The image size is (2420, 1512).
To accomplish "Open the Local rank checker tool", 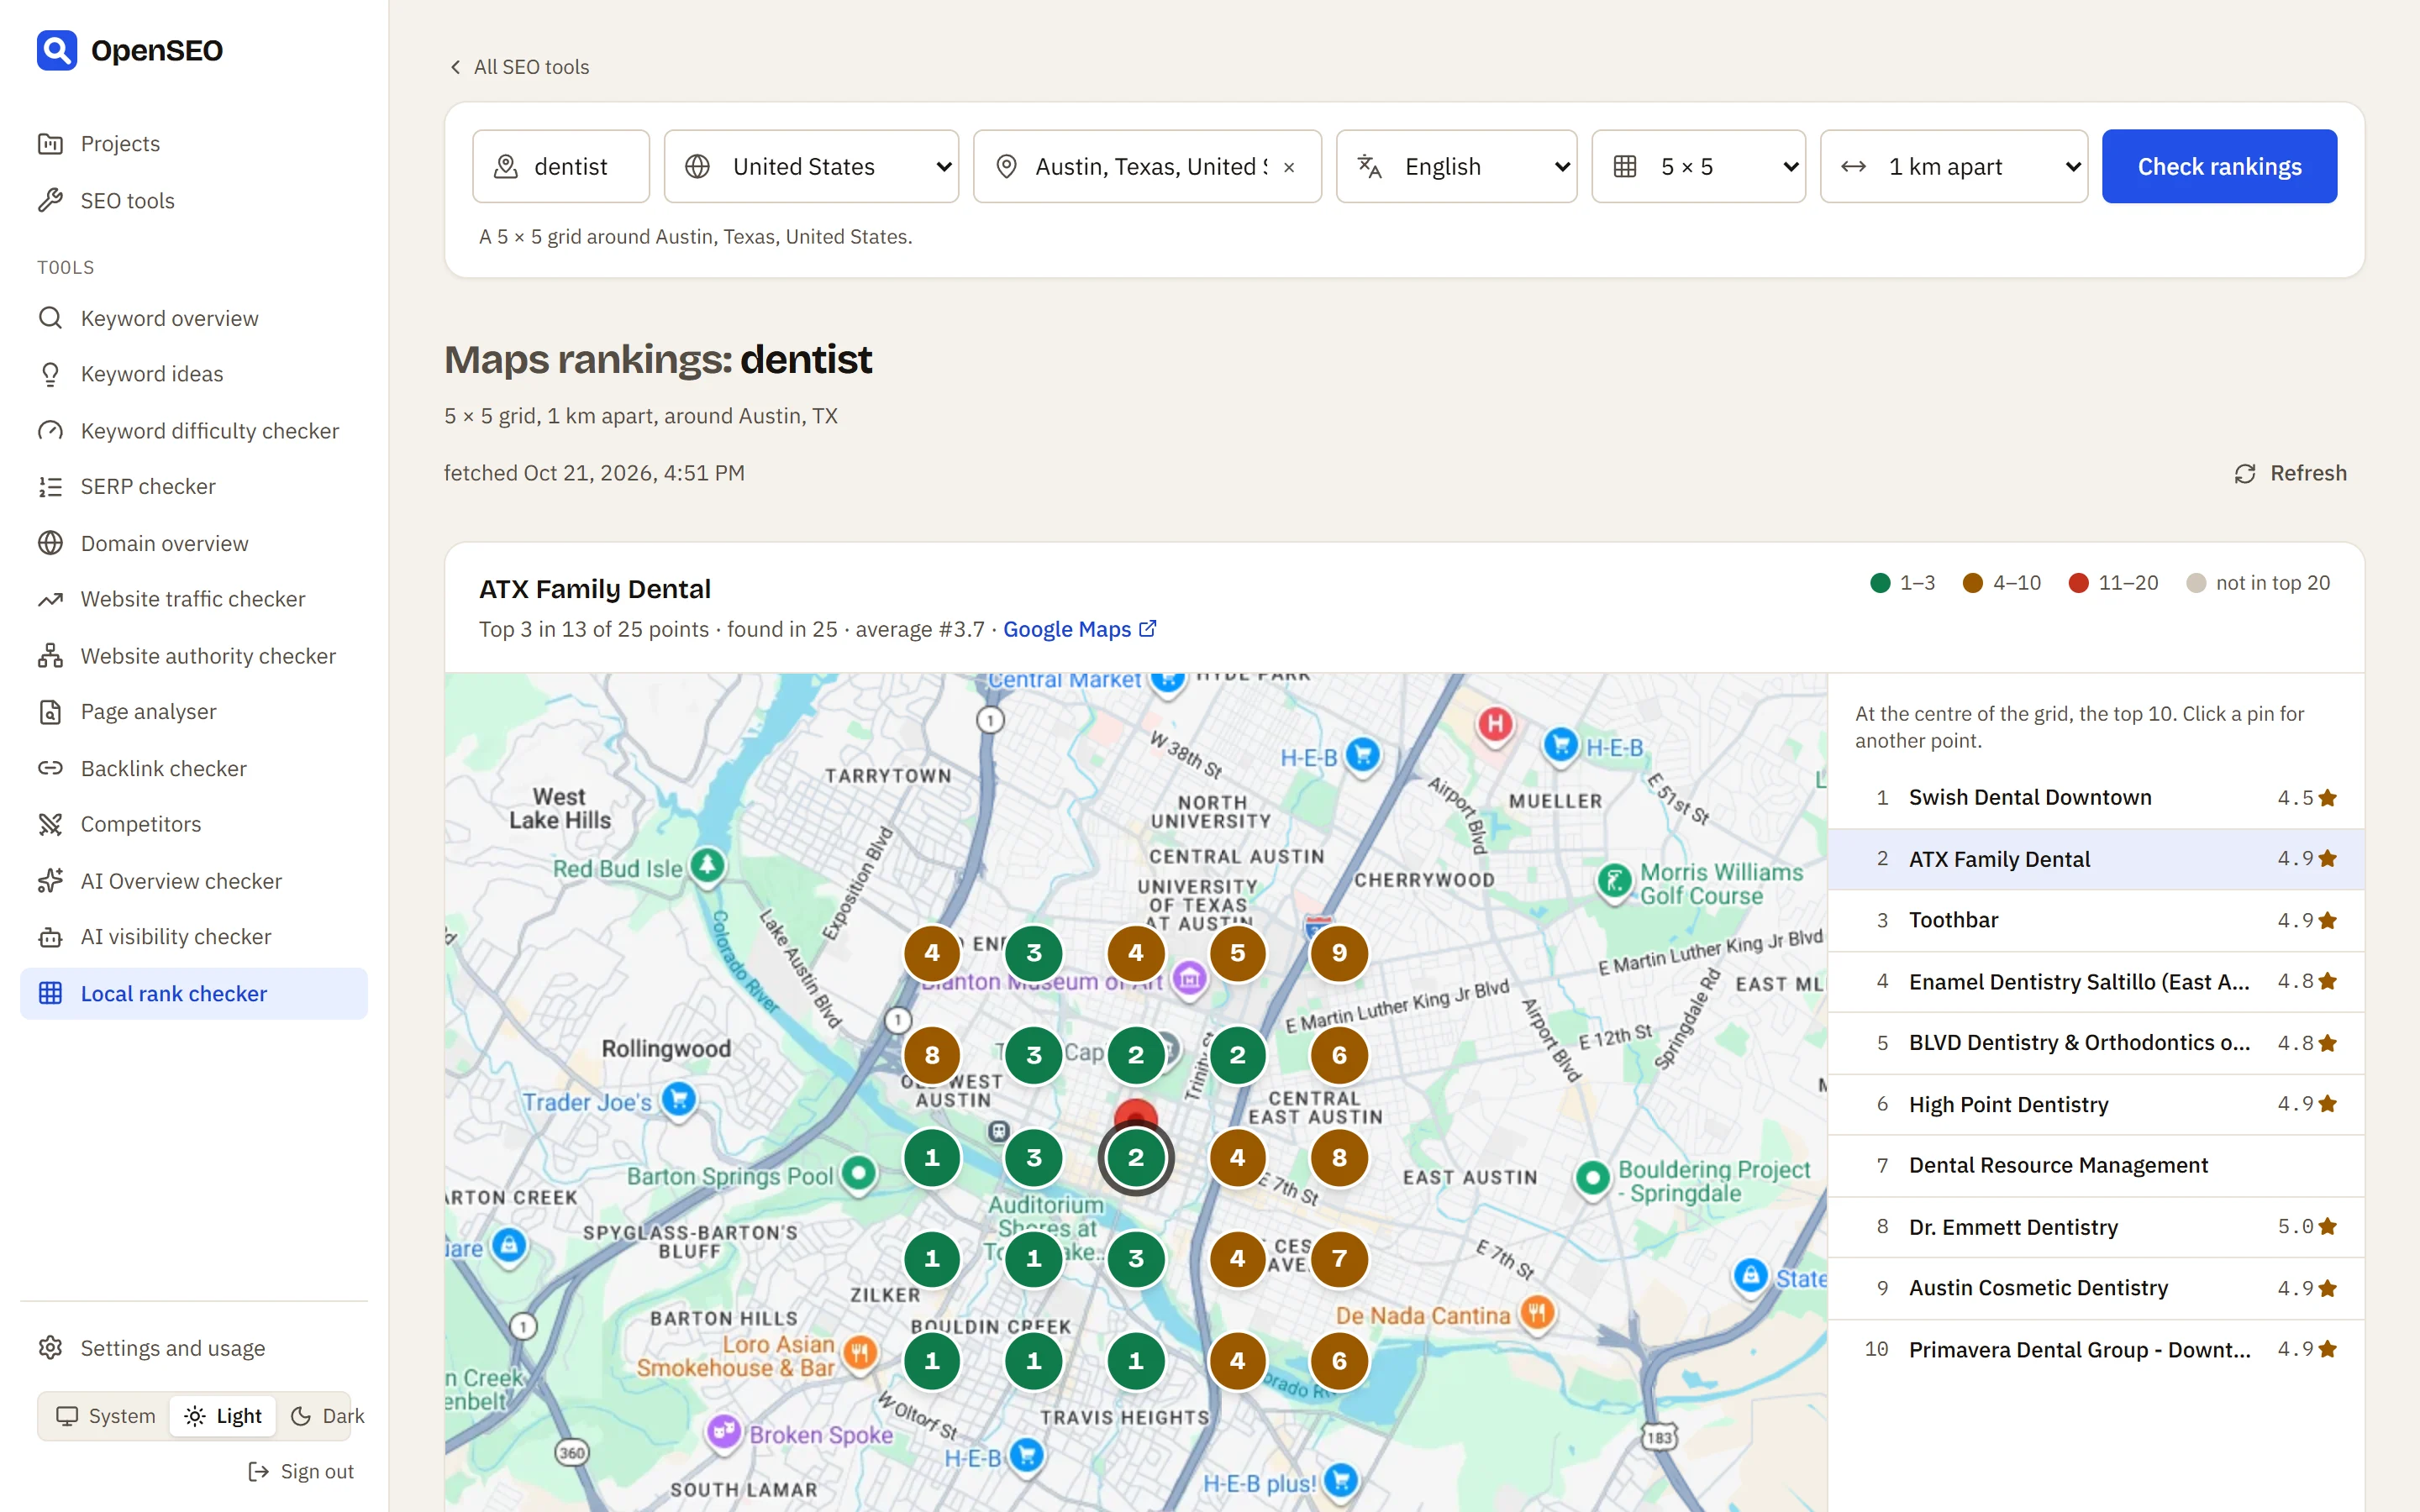I will pyautogui.click(x=193, y=993).
